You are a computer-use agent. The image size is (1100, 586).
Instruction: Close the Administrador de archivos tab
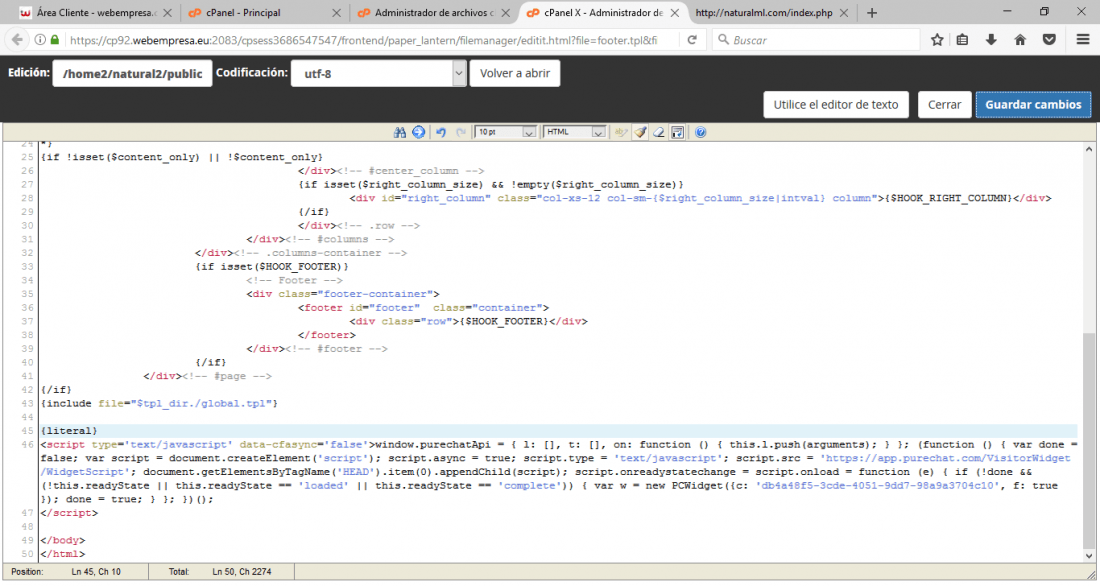(x=505, y=13)
